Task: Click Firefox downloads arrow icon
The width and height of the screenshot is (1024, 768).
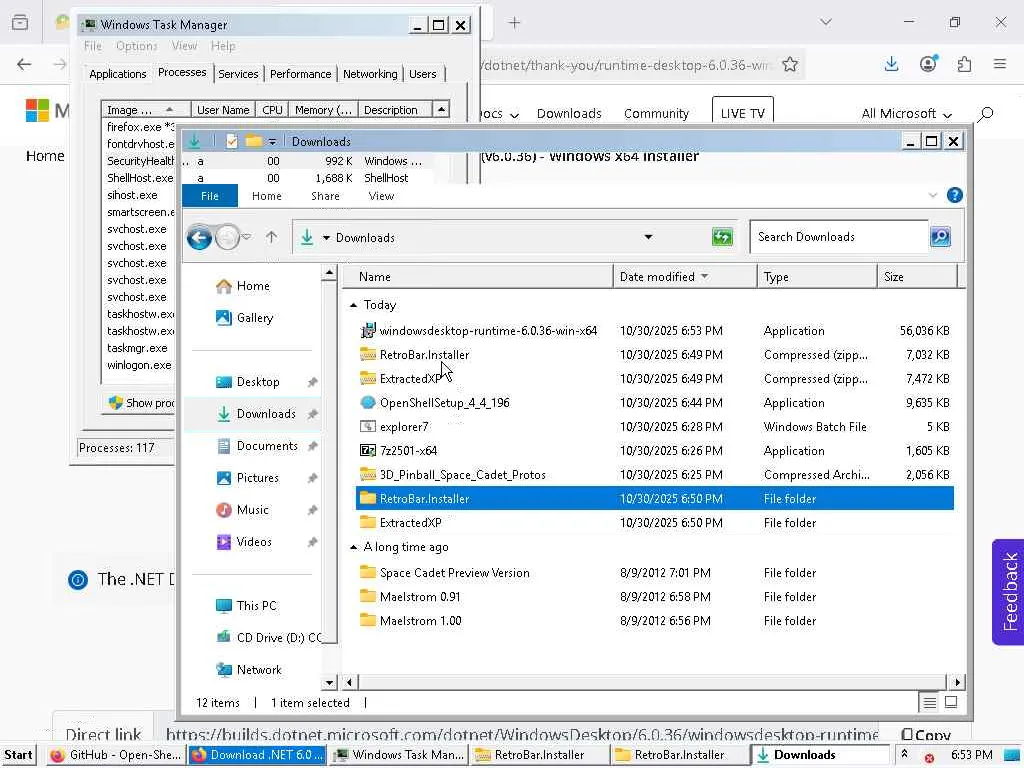Action: tap(891, 64)
